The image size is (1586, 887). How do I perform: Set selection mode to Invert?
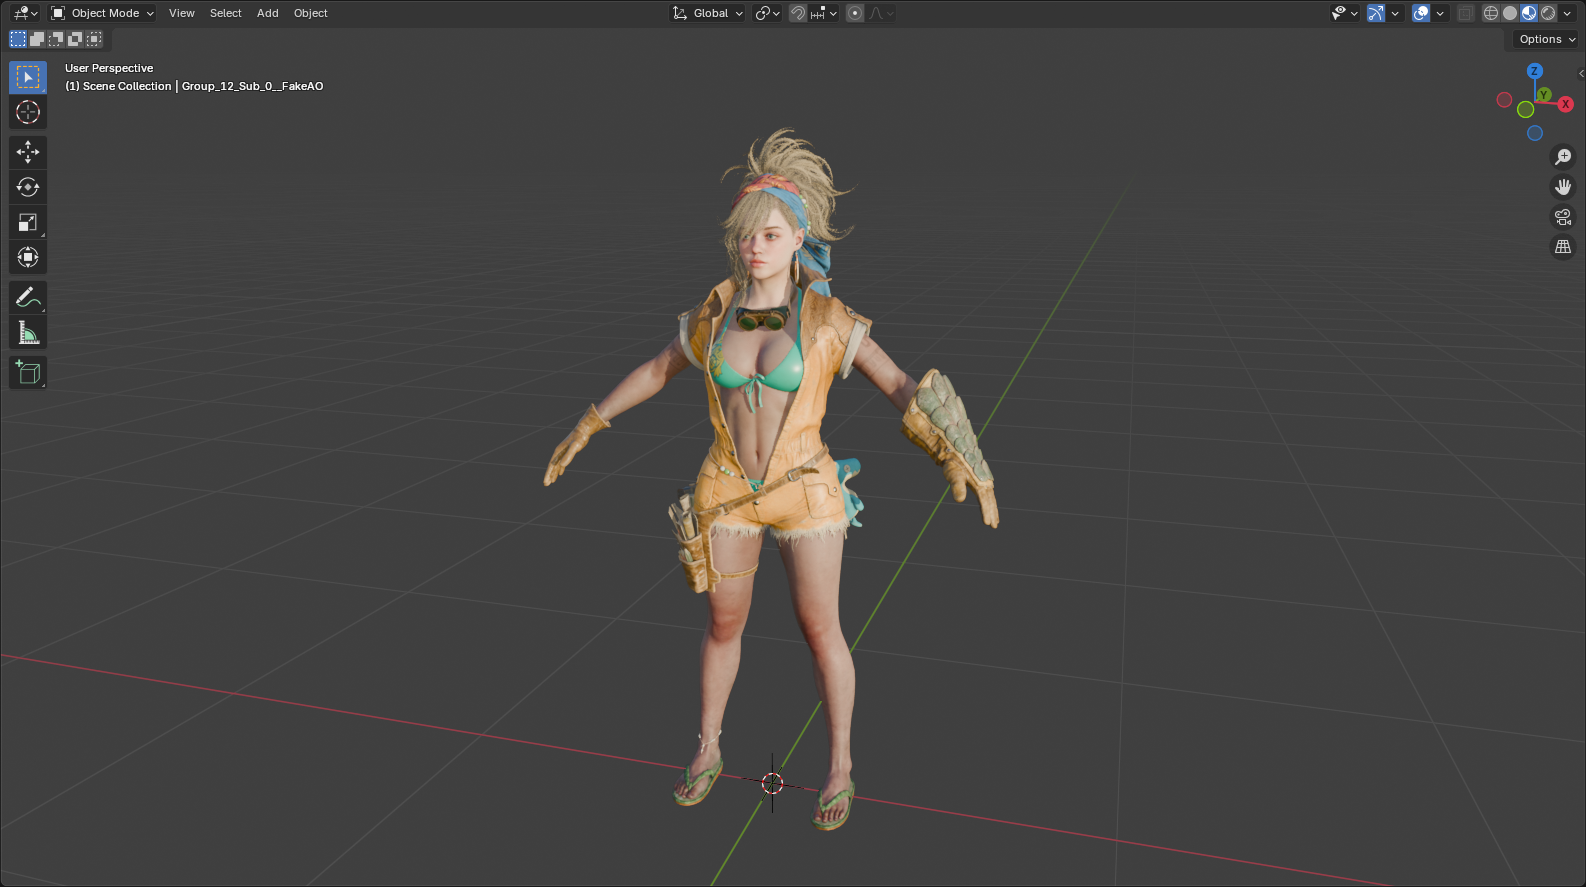coord(75,39)
